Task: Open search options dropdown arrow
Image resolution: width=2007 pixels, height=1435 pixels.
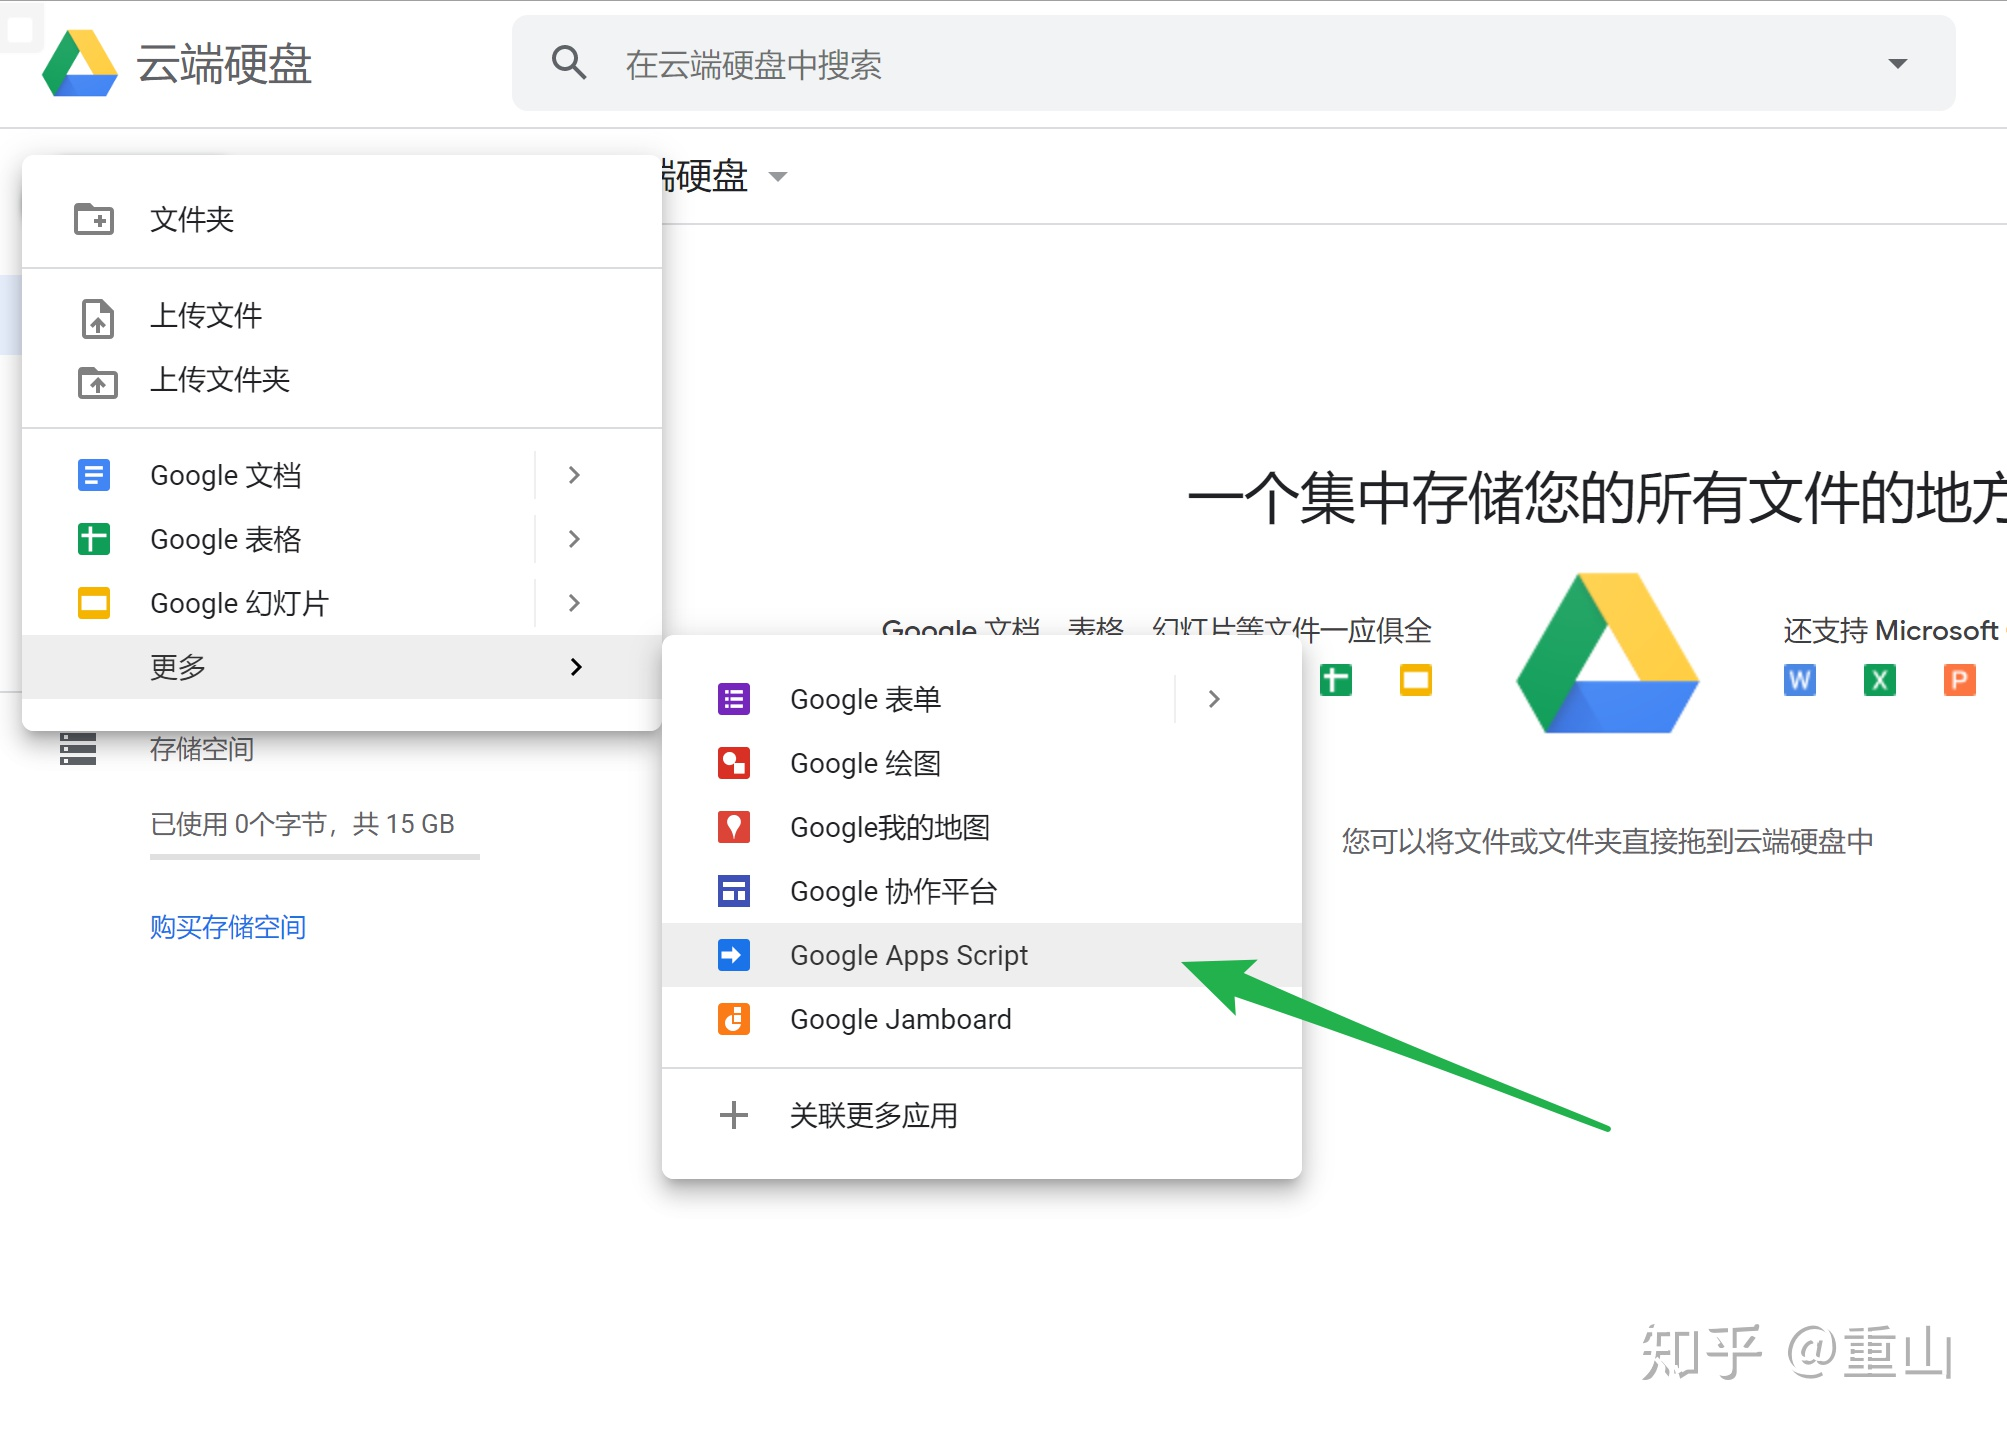Action: point(1897,64)
